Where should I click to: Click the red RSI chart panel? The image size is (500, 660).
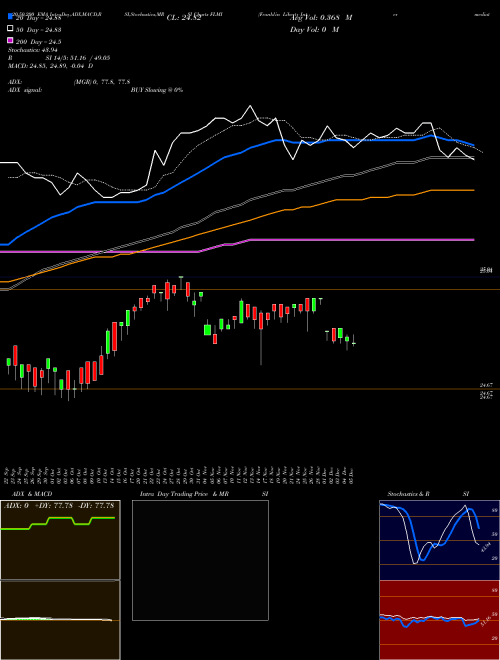[439, 620]
